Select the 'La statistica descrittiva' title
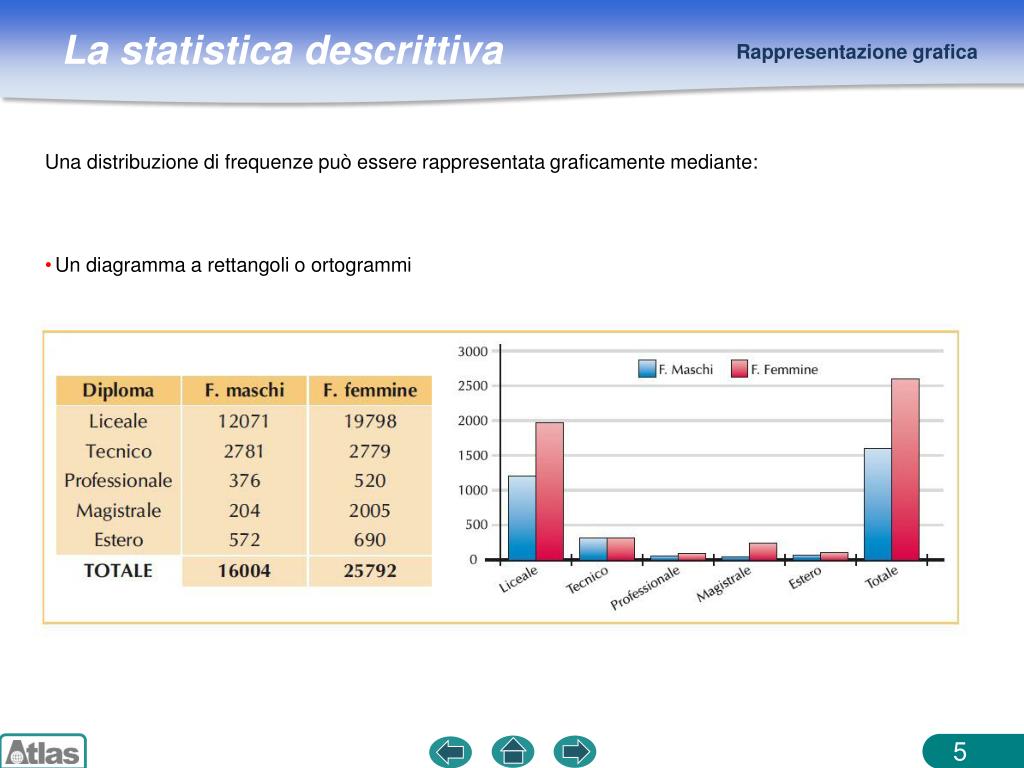1024x768 pixels. click(284, 50)
